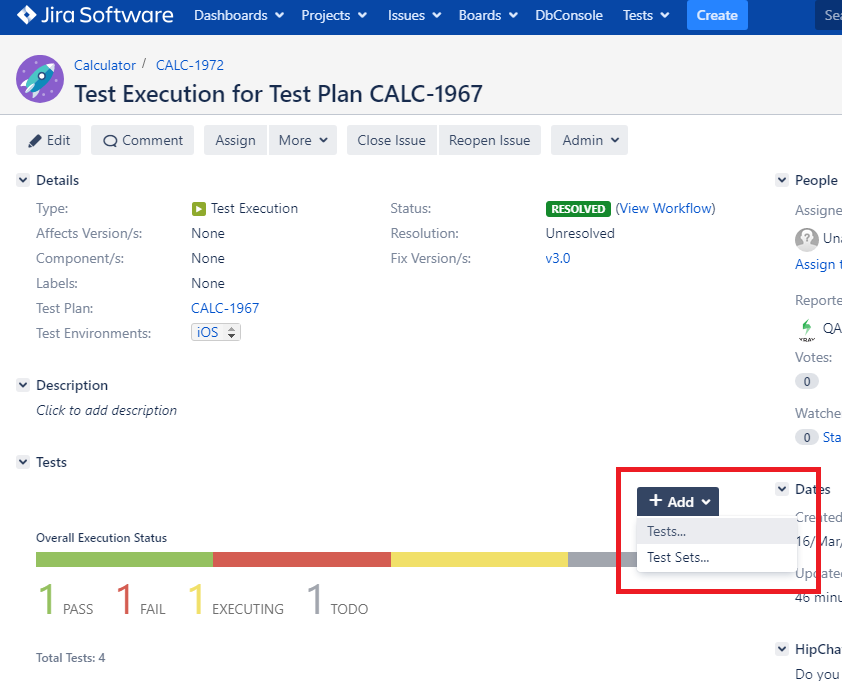Click the unassigned user avatar icon
The width and height of the screenshot is (842, 681).
[807, 239]
